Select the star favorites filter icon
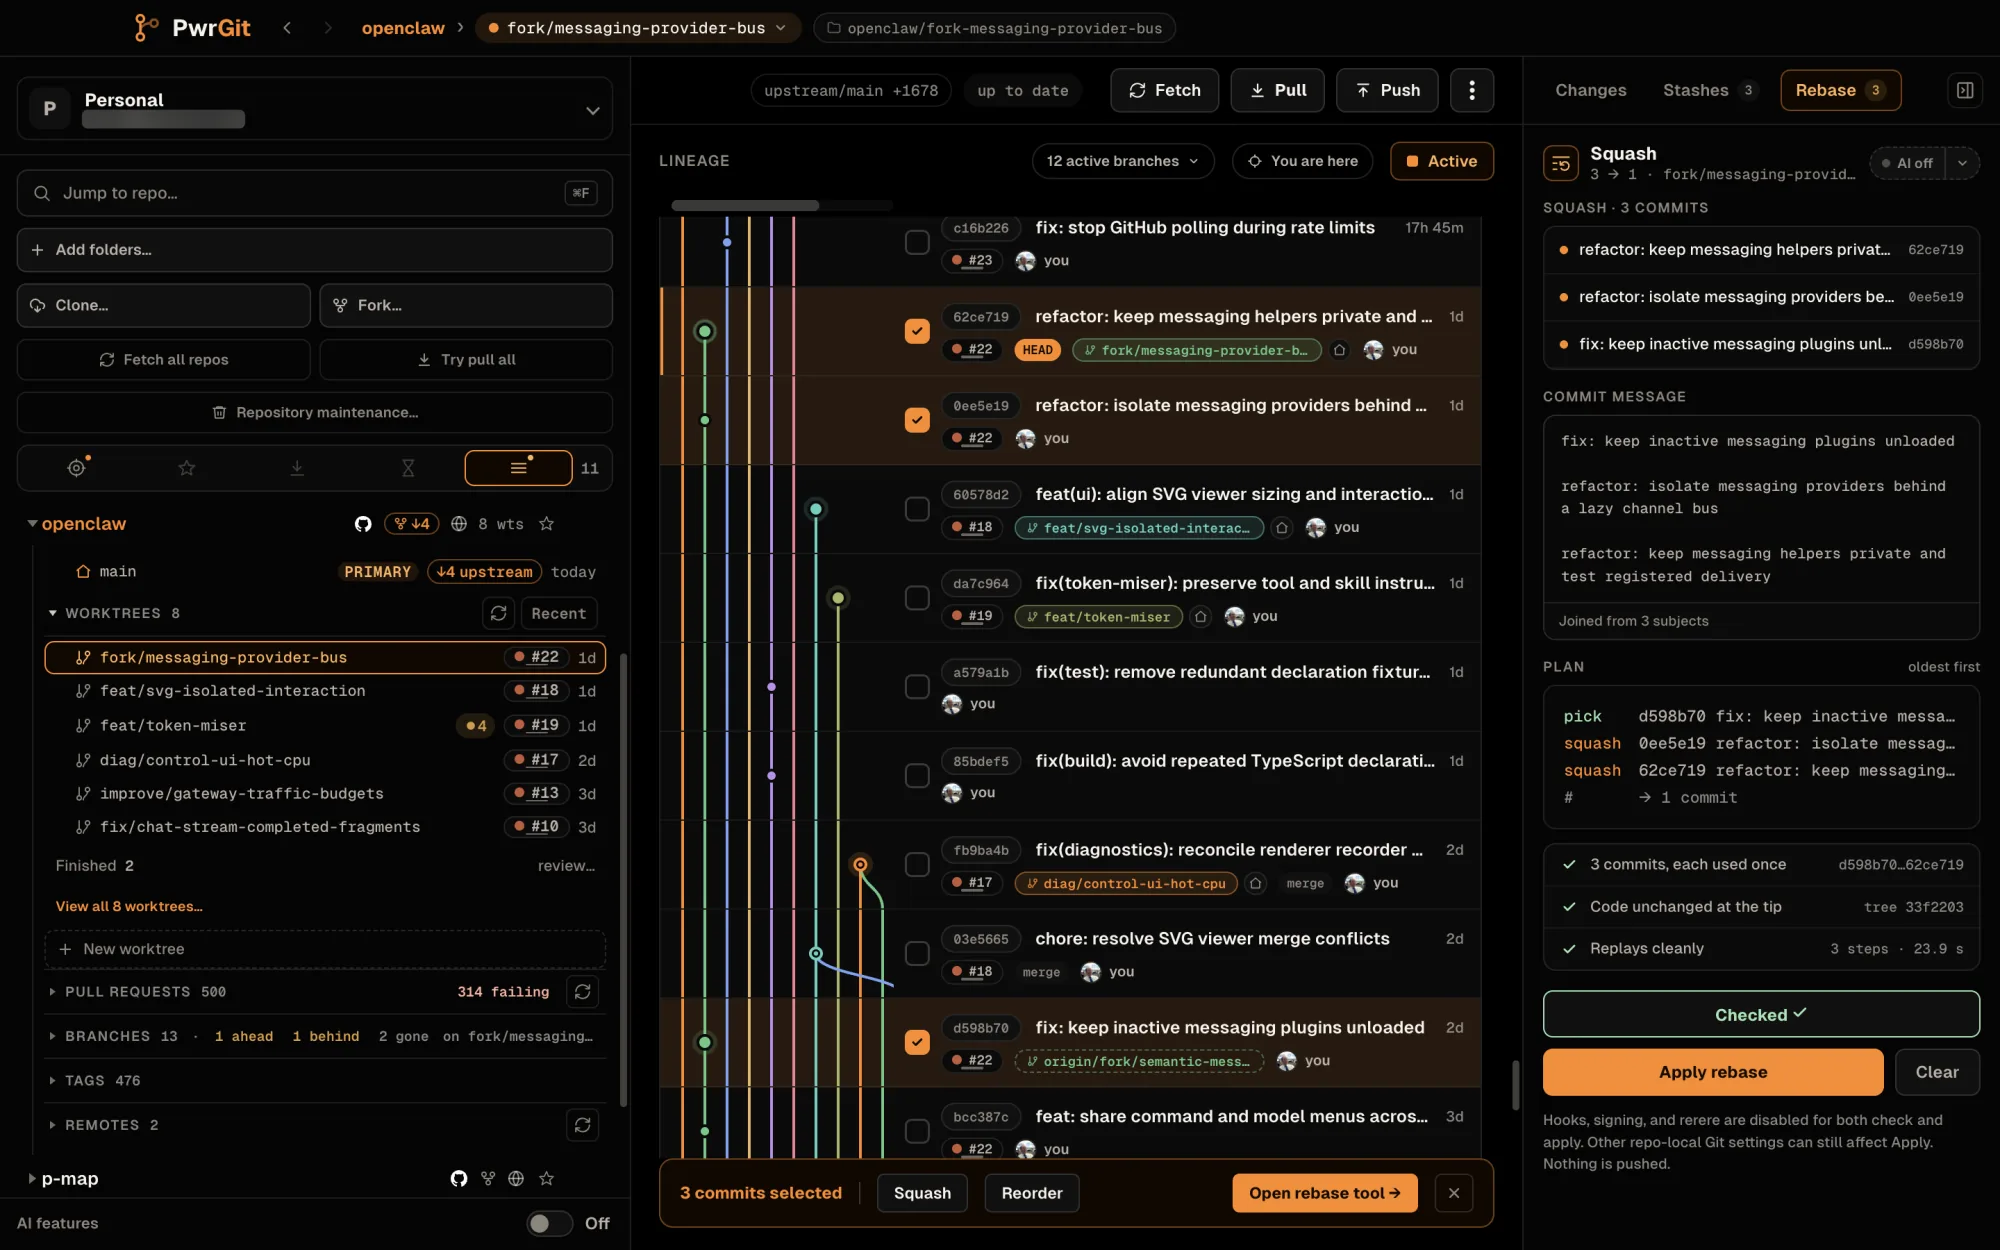The image size is (2000, 1250). [x=187, y=467]
